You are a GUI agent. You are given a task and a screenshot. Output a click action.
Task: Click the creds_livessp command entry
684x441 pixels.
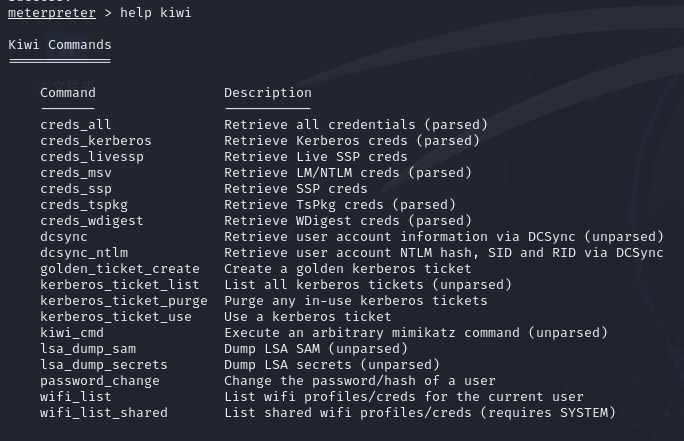click(92, 157)
